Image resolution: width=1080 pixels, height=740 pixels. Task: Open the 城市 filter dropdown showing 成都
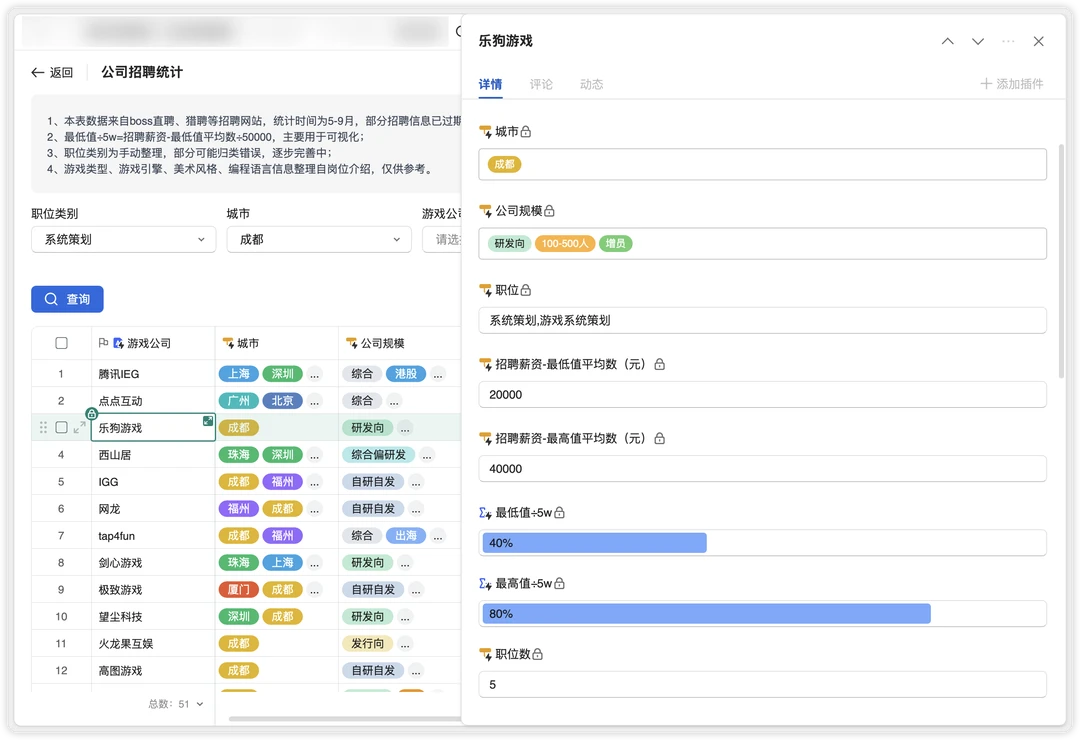pos(319,240)
